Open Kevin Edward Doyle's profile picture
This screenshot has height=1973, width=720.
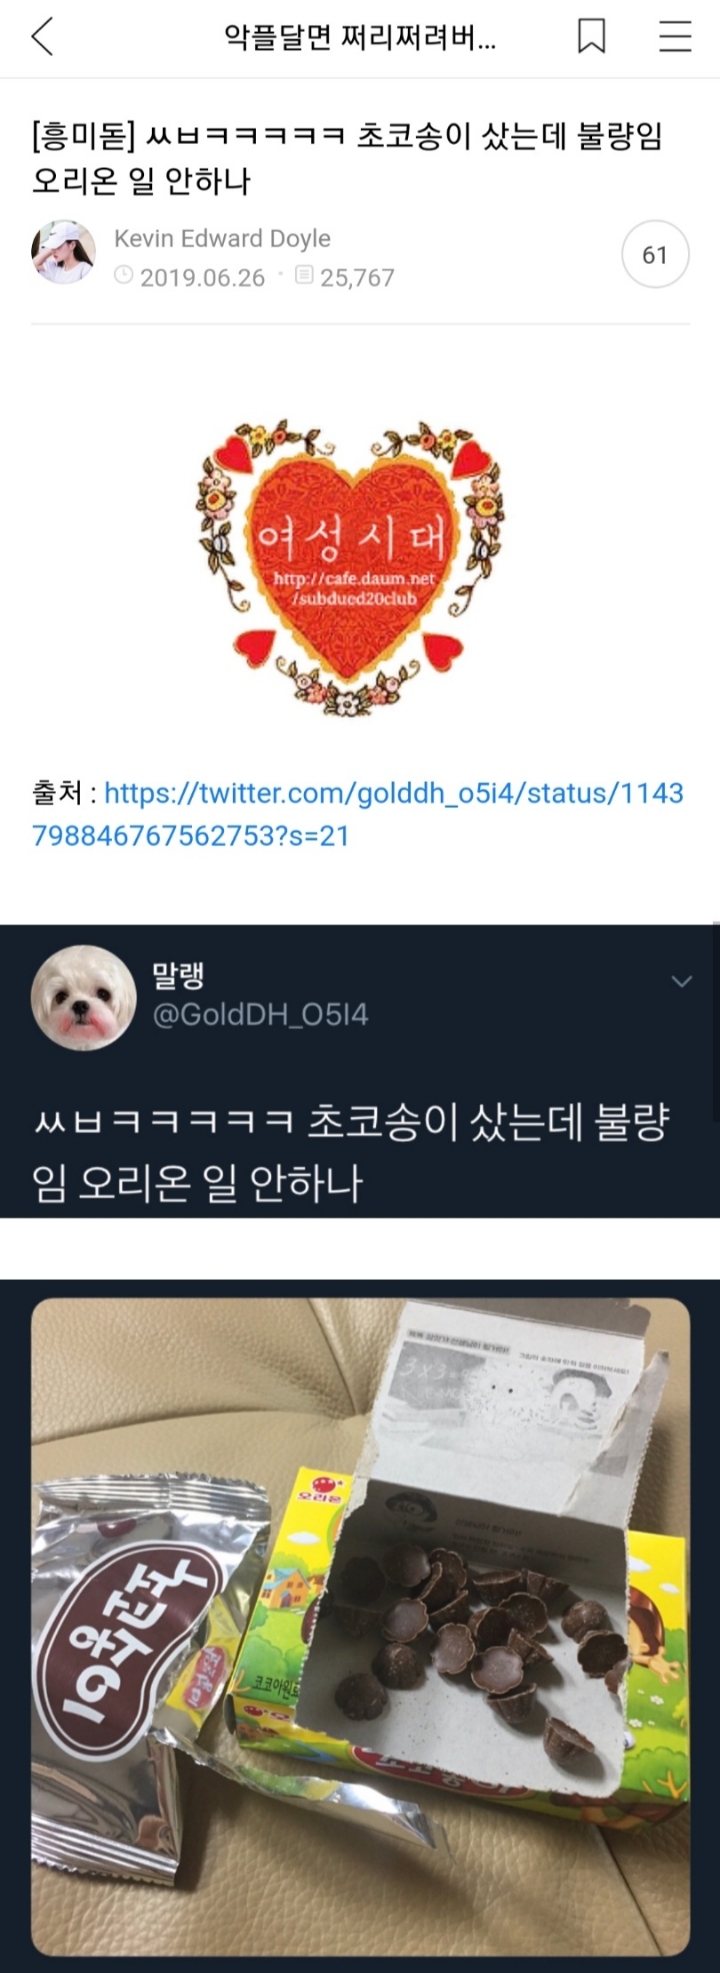tap(63, 253)
